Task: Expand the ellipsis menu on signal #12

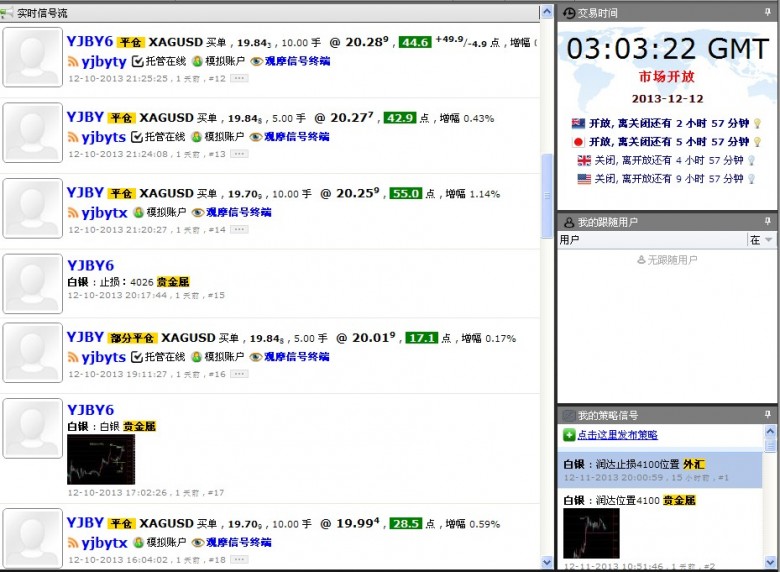Action: pos(238,78)
